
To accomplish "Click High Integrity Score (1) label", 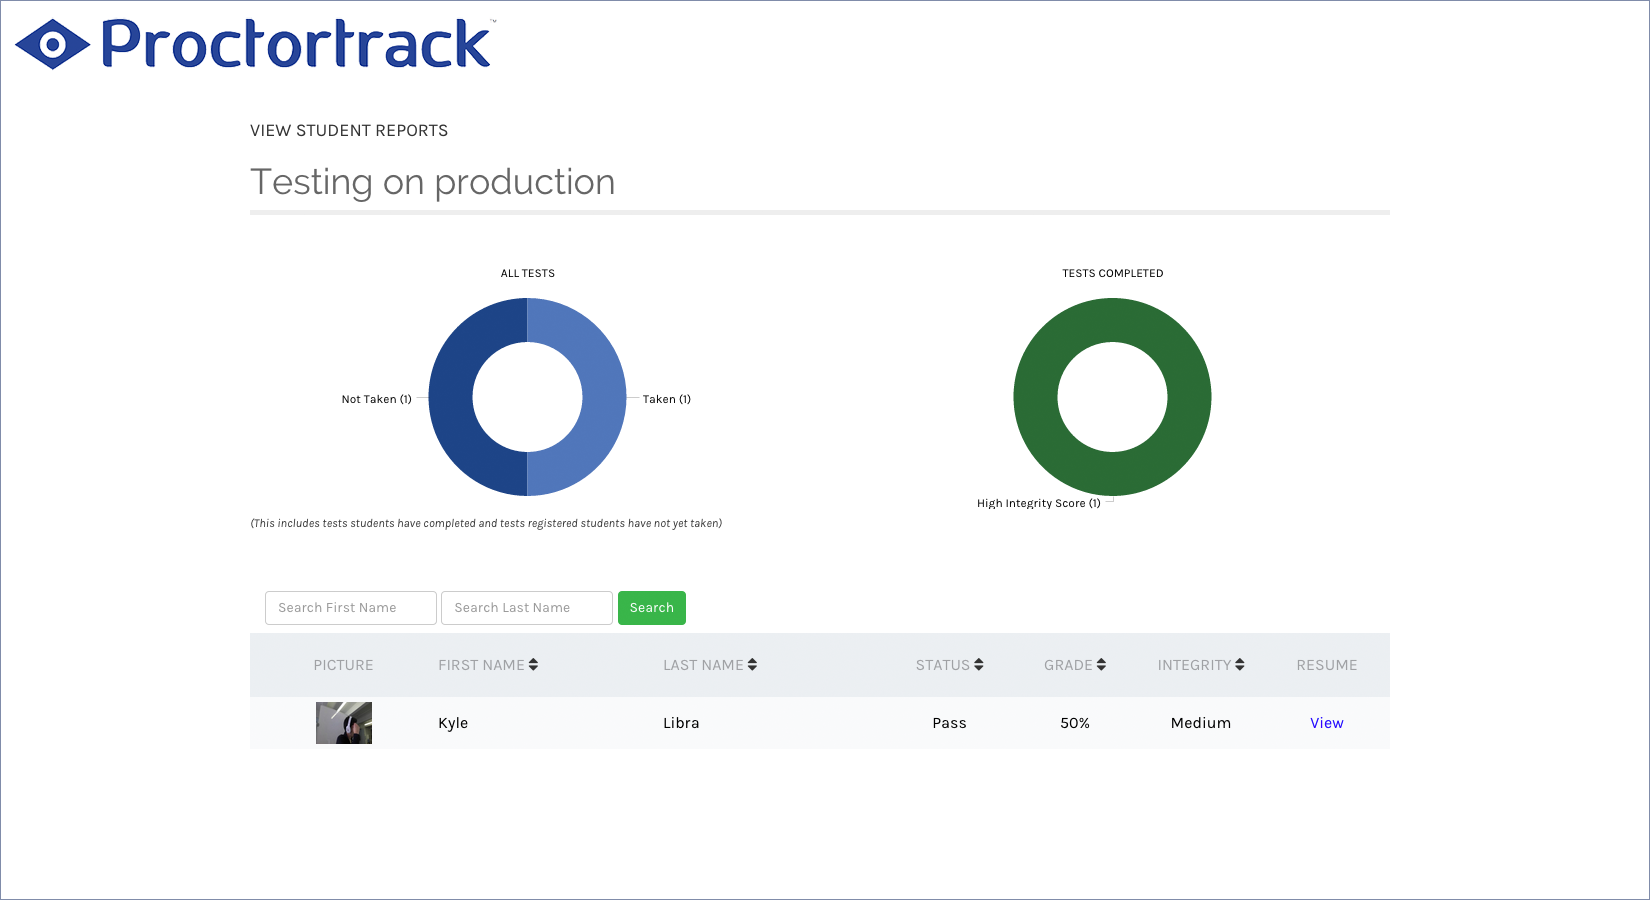I will [1038, 503].
